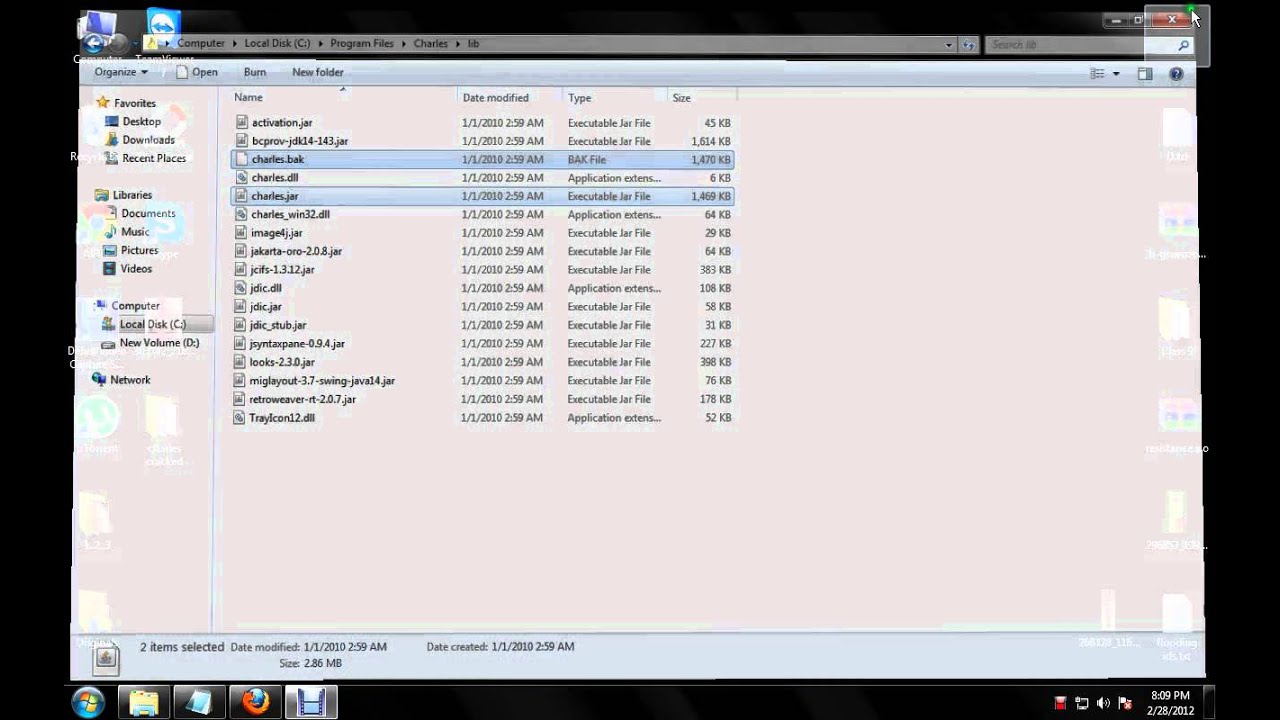Open the activation.jar file icon

click(x=241, y=123)
